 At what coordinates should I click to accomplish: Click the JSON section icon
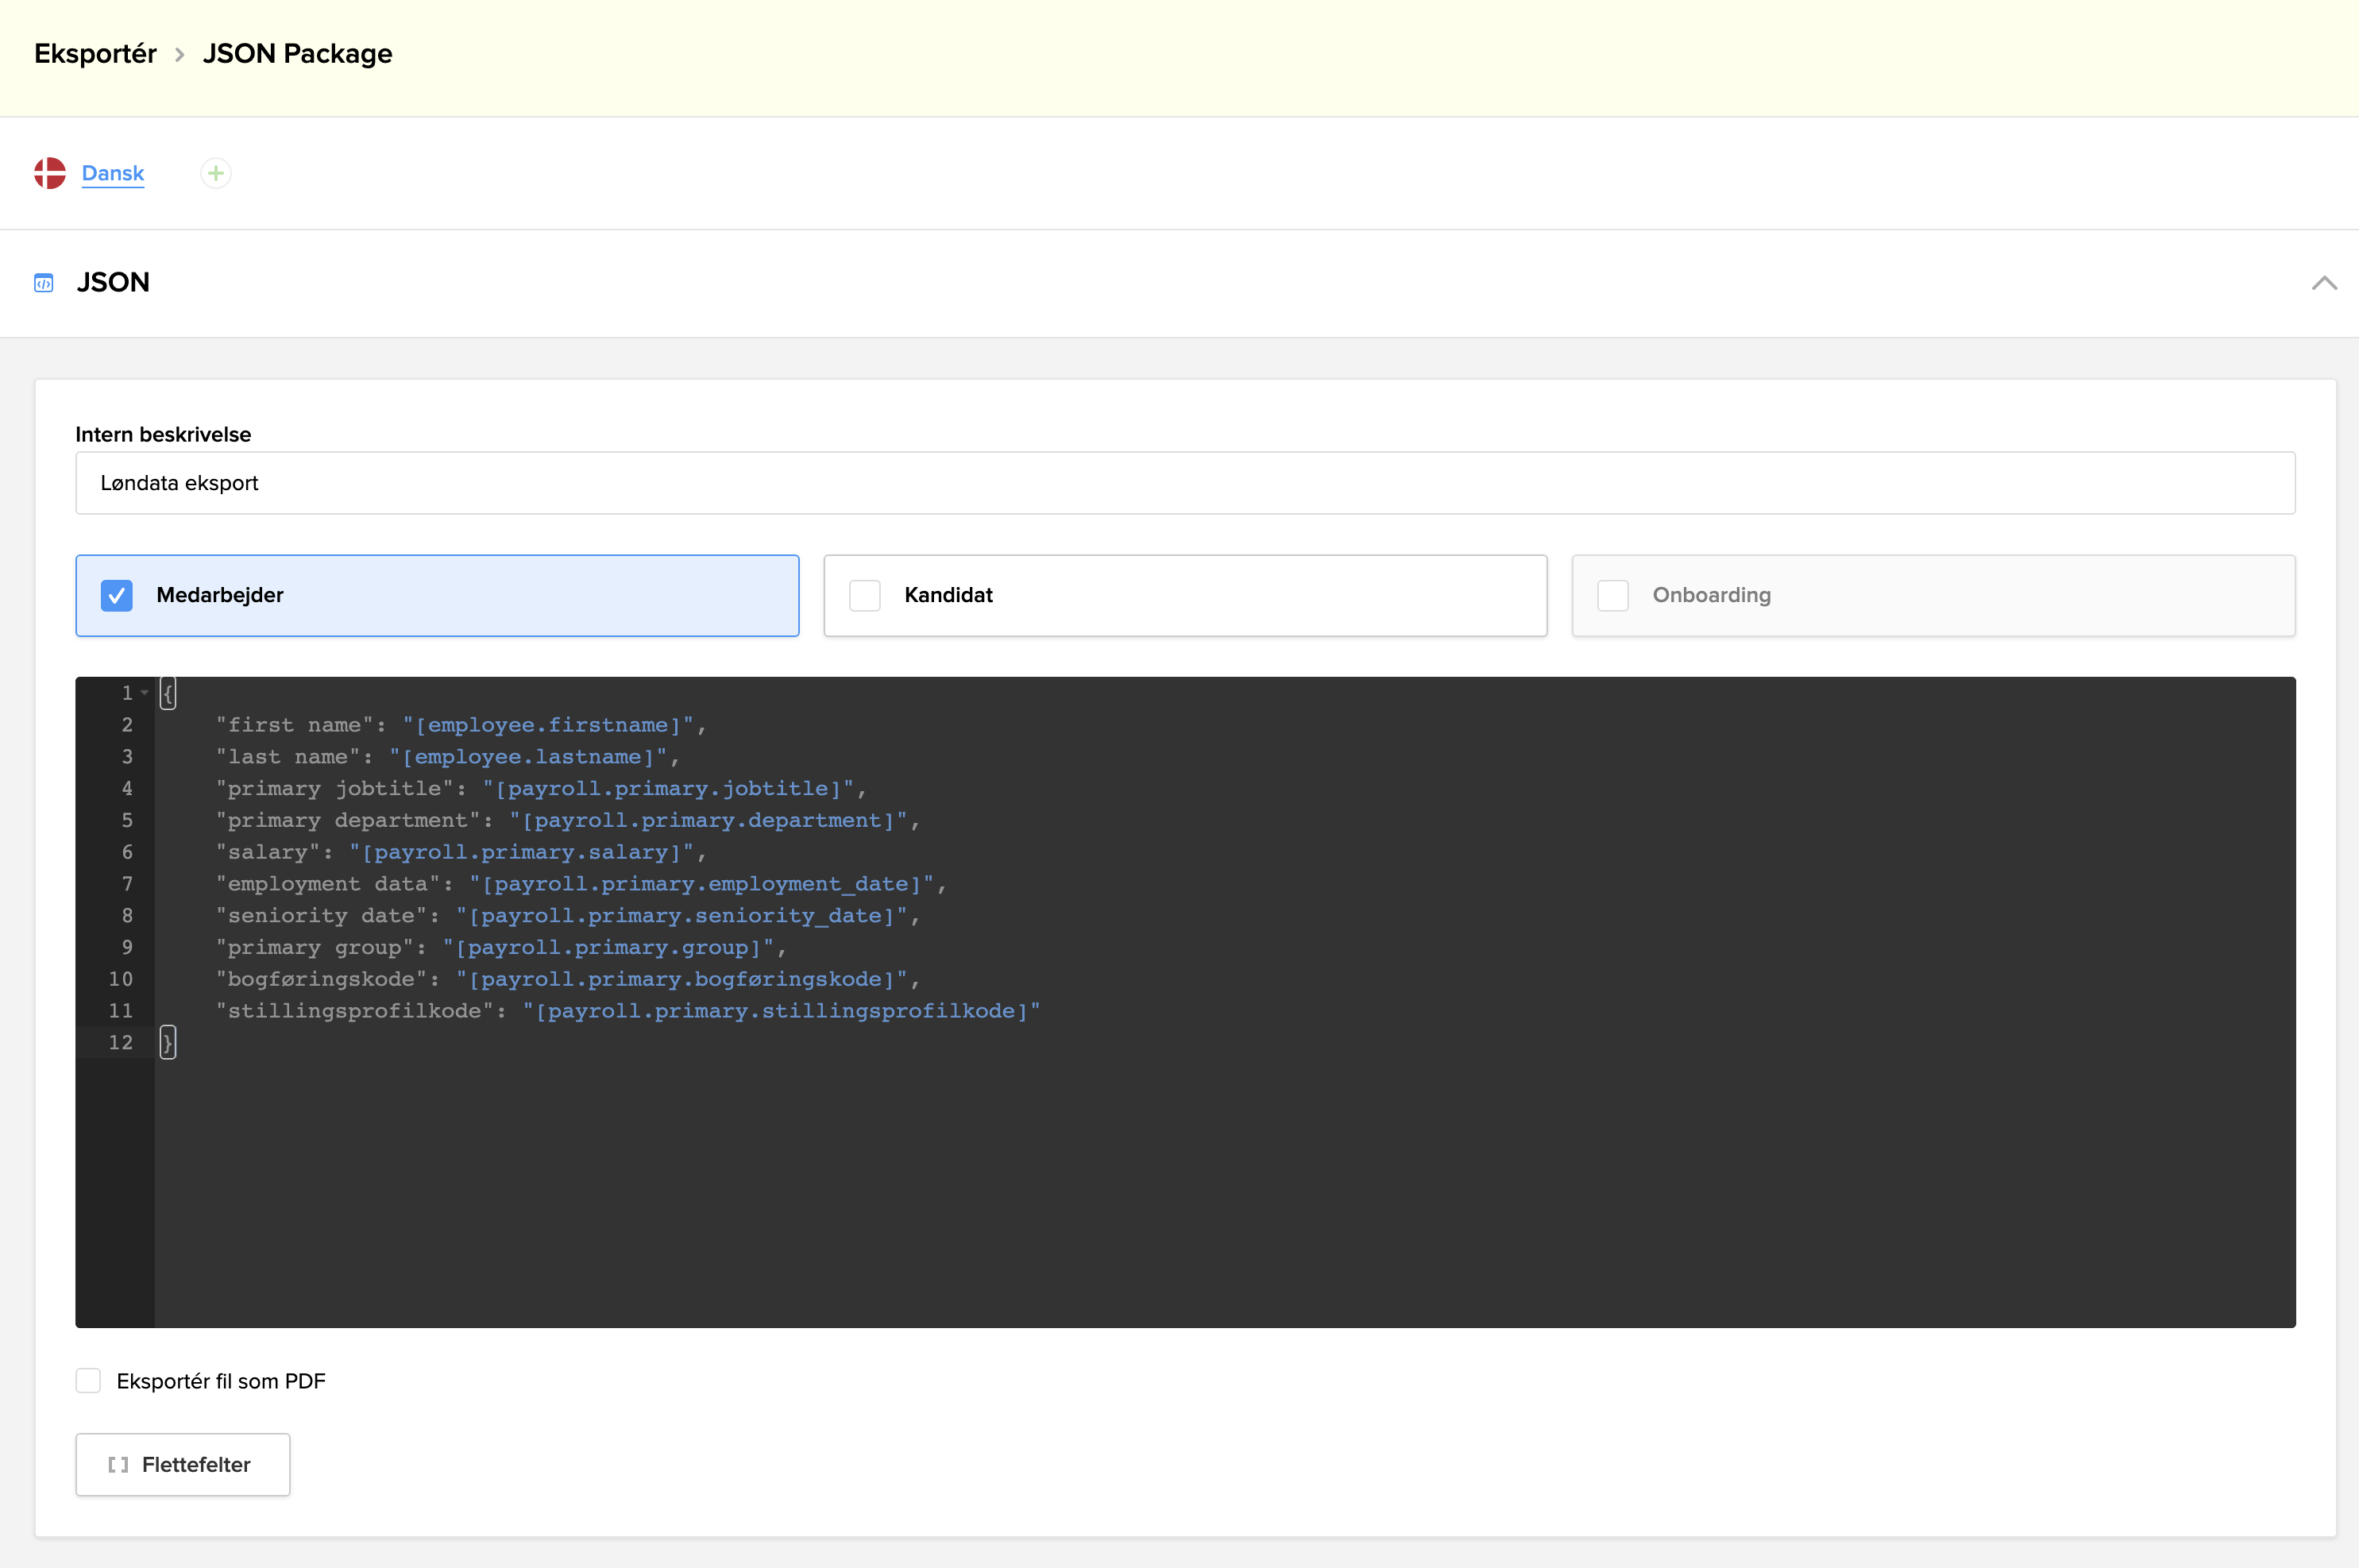point(44,283)
